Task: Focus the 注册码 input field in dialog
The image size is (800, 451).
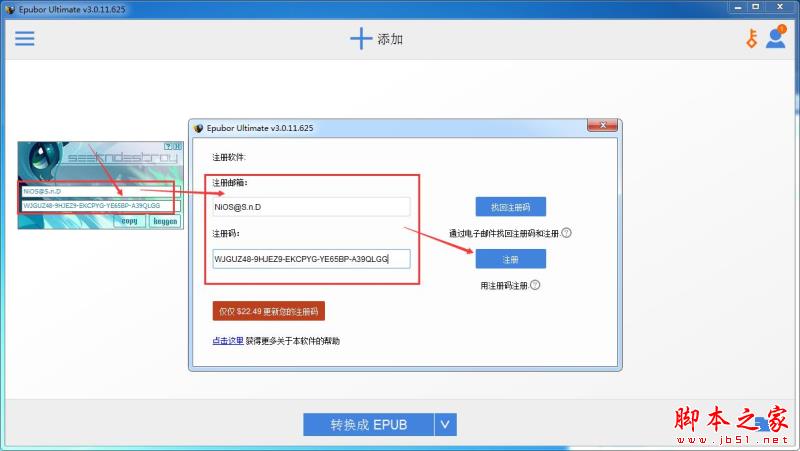Action: (311, 259)
